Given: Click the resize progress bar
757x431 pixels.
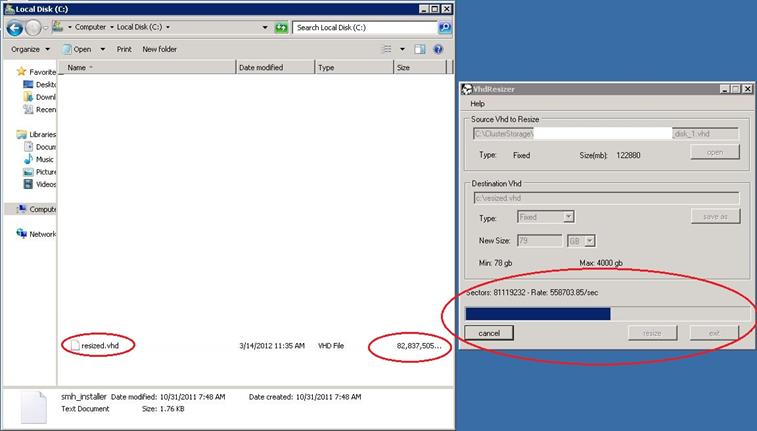Looking at the screenshot, I should tap(606, 313).
